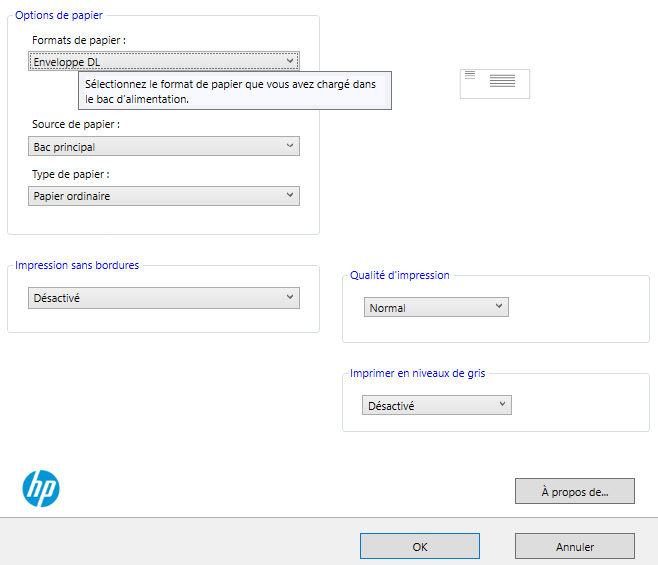This screenshot has height=565, width=658.
Task: Click the Imprimer en niveaux de gris title
Action: 418,373
